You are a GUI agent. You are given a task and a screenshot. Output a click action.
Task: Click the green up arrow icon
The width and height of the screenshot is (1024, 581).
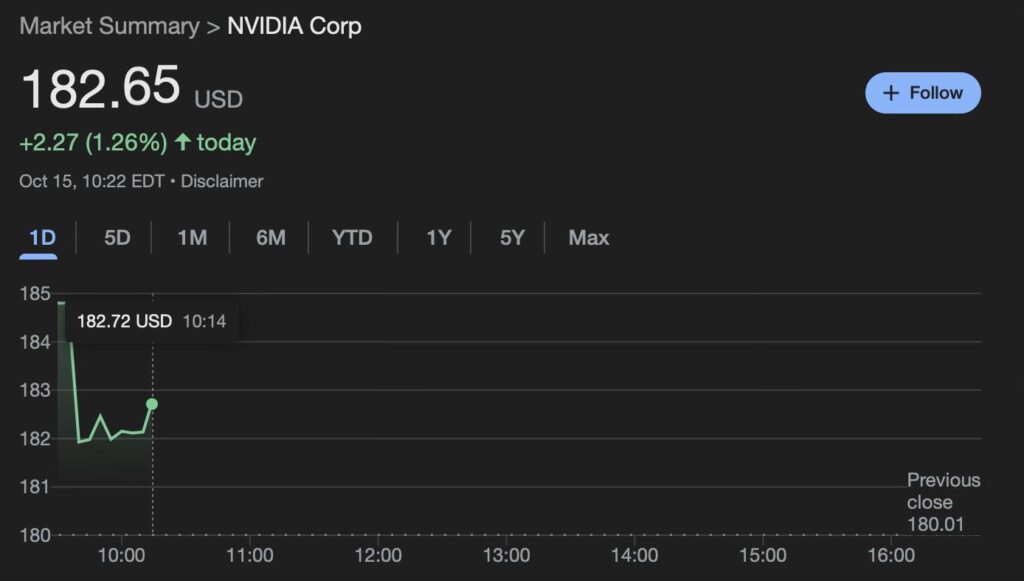182,143
